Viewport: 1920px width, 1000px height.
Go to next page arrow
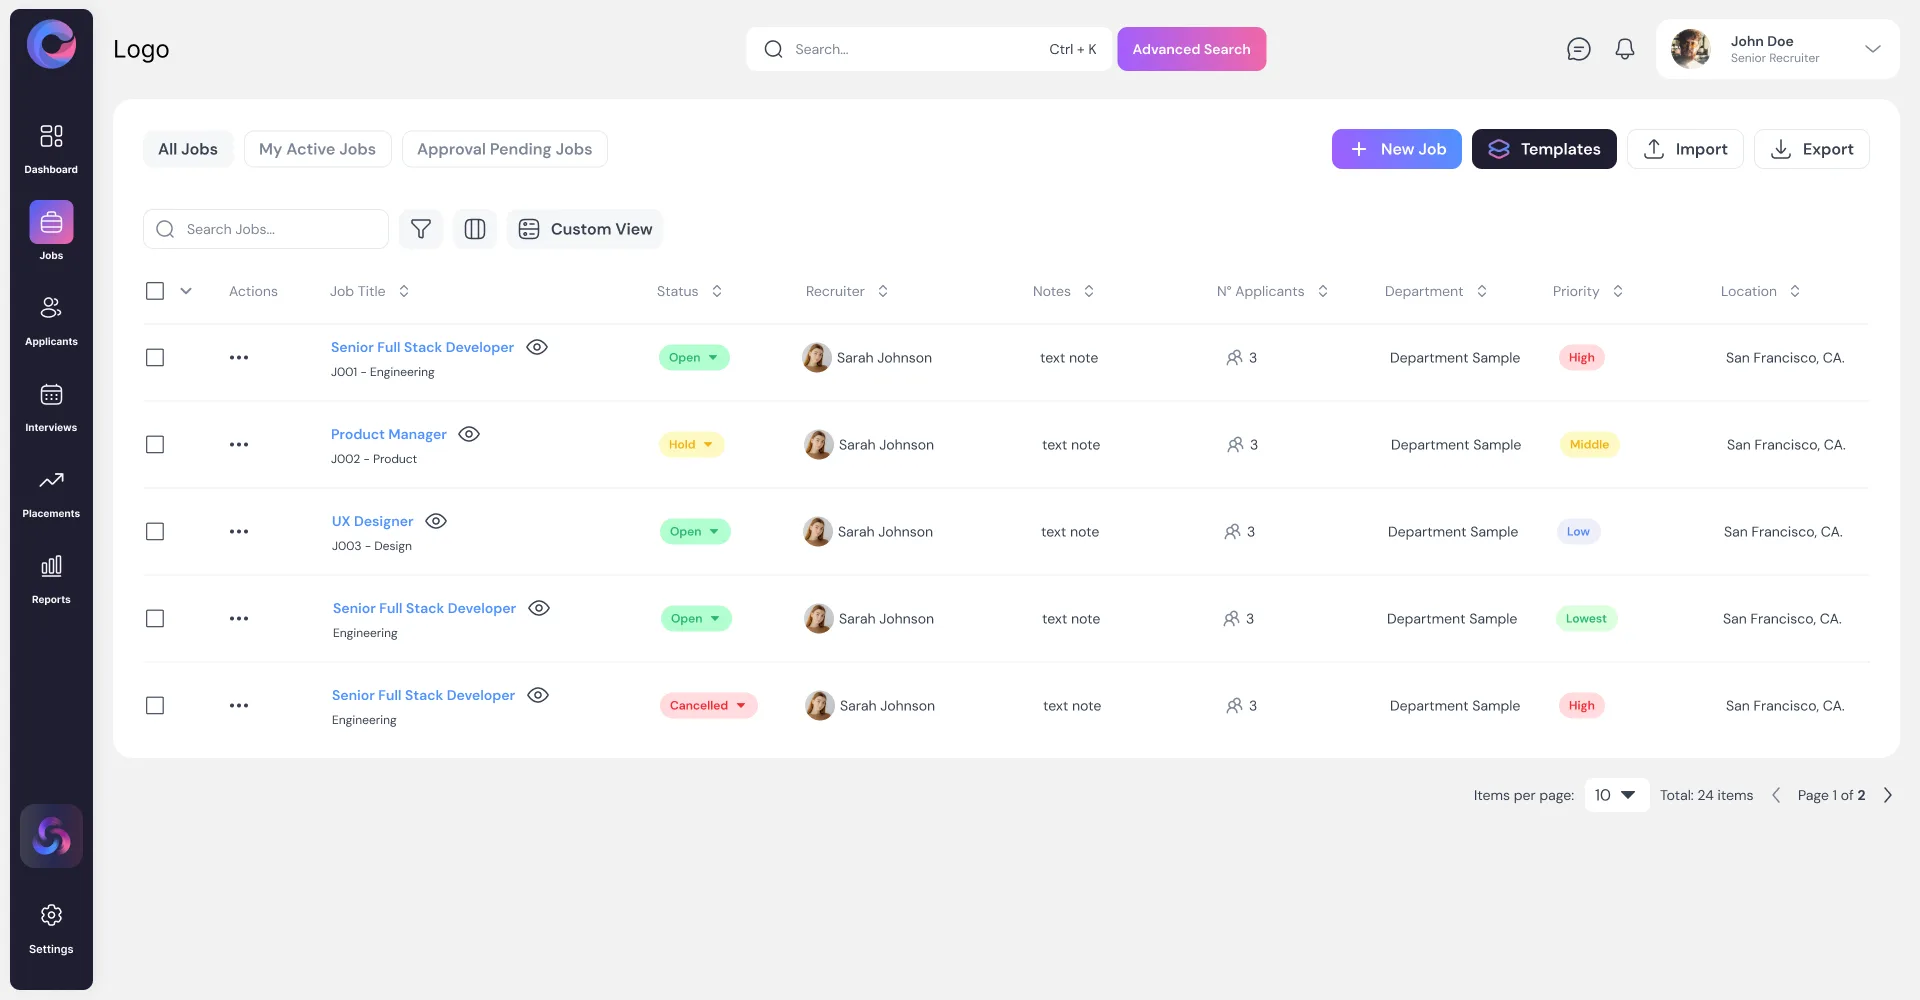tap(1888, 795)
